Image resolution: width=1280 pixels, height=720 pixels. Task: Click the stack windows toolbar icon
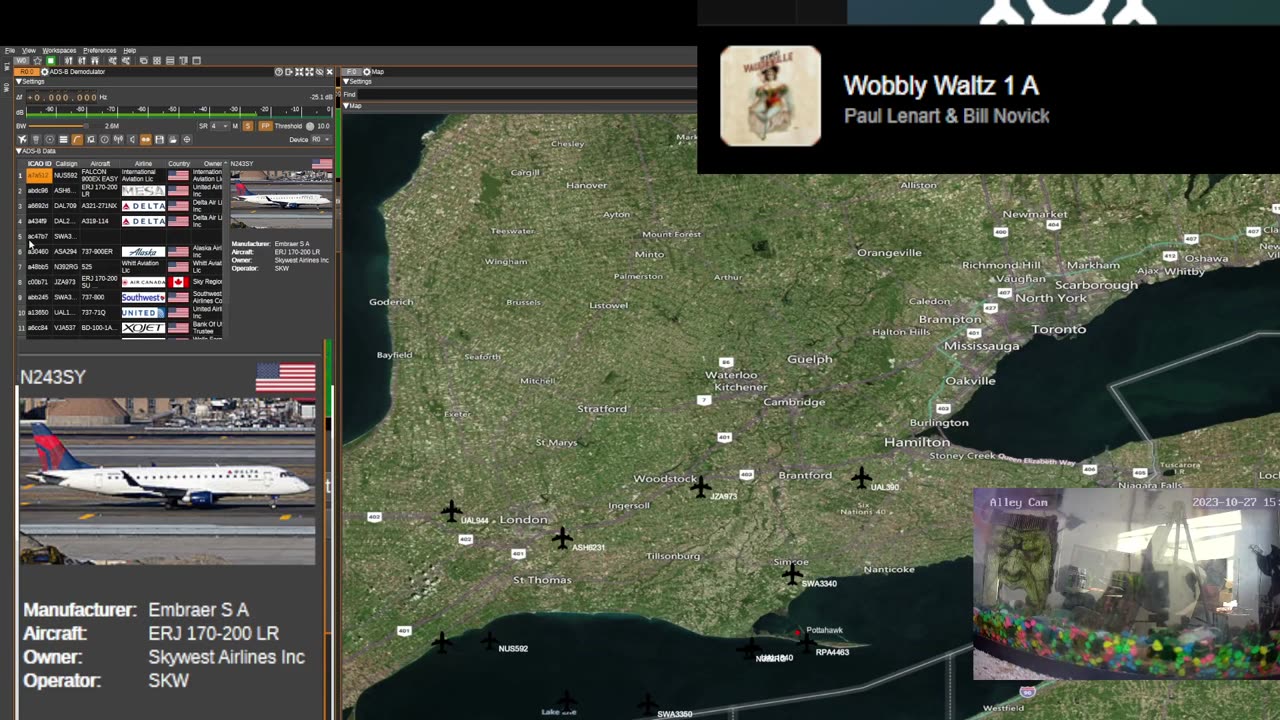[170, 61]
